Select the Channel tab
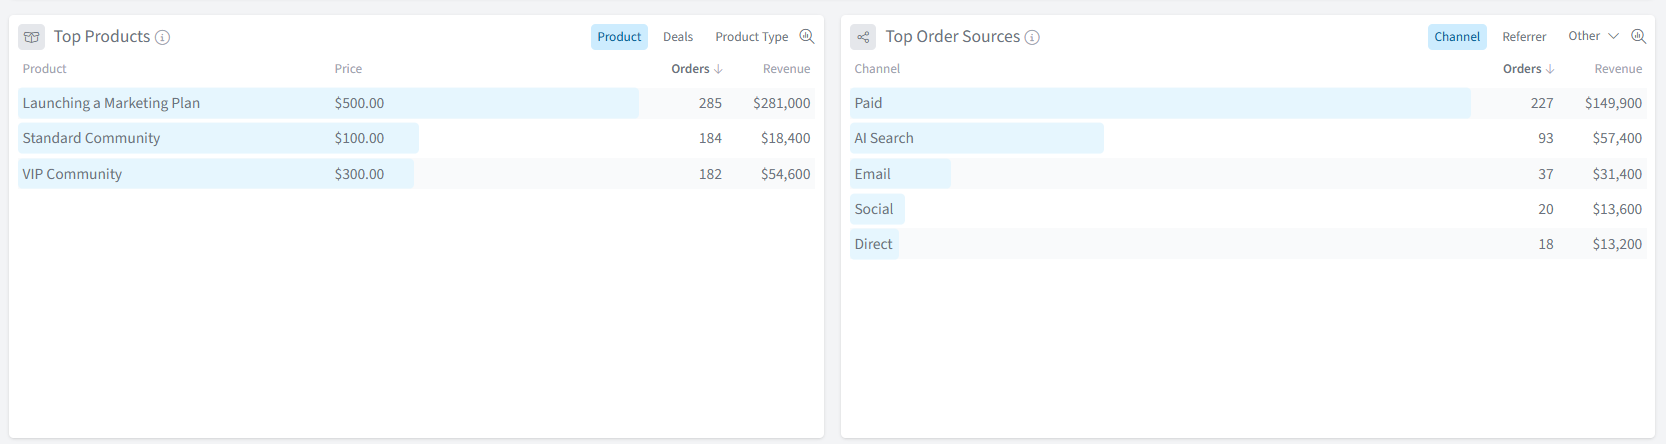1666x444 pixels. pyautogui.click(x=1457, y=37)
